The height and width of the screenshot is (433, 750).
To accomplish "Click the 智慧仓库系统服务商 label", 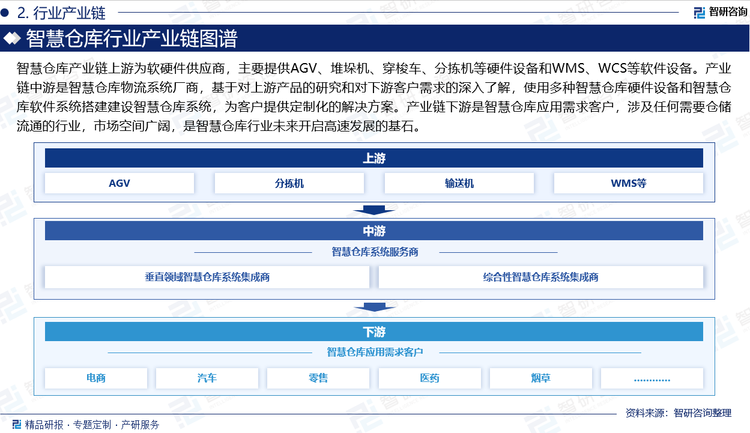I will [x=375, y=252].
